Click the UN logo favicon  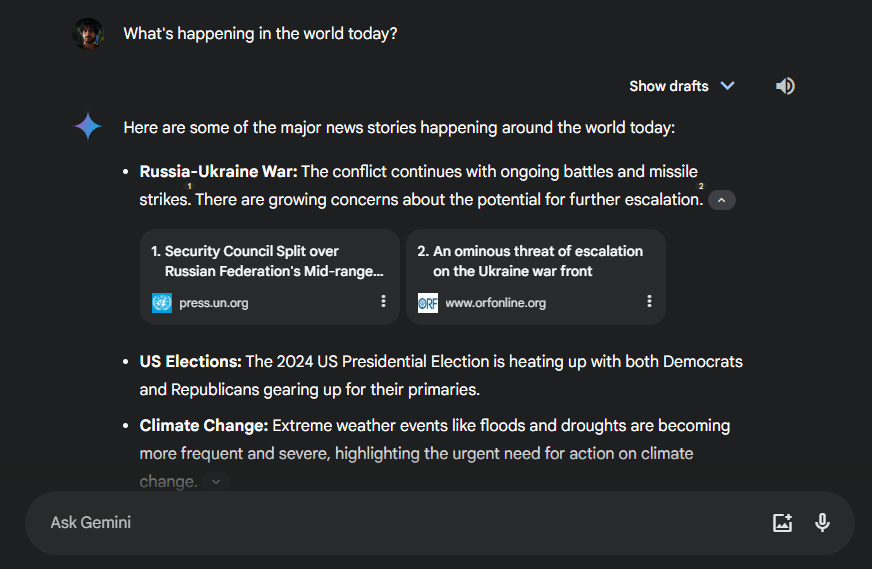(162, 303)
